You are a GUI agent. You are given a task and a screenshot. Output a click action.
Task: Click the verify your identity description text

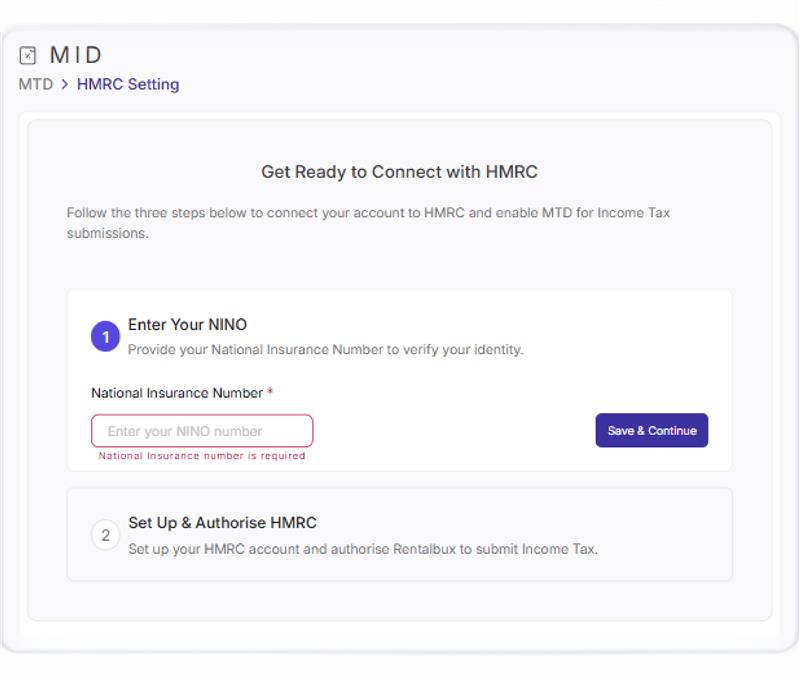click(325, 349)
